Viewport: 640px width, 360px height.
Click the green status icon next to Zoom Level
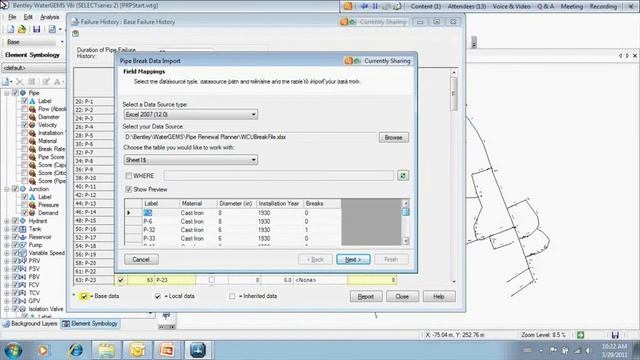(580, 335)
